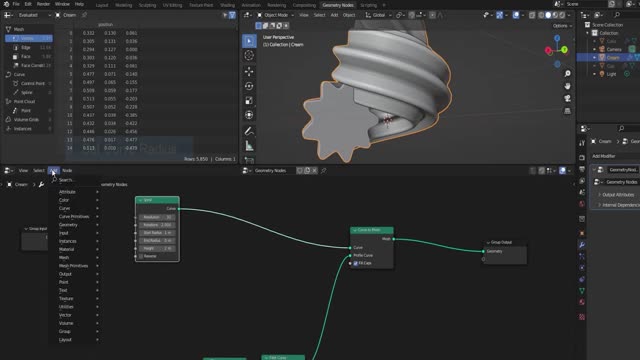The image size is (640, 360).
Task: Select the viewport Select Box tool
Action: coord(249,41)
